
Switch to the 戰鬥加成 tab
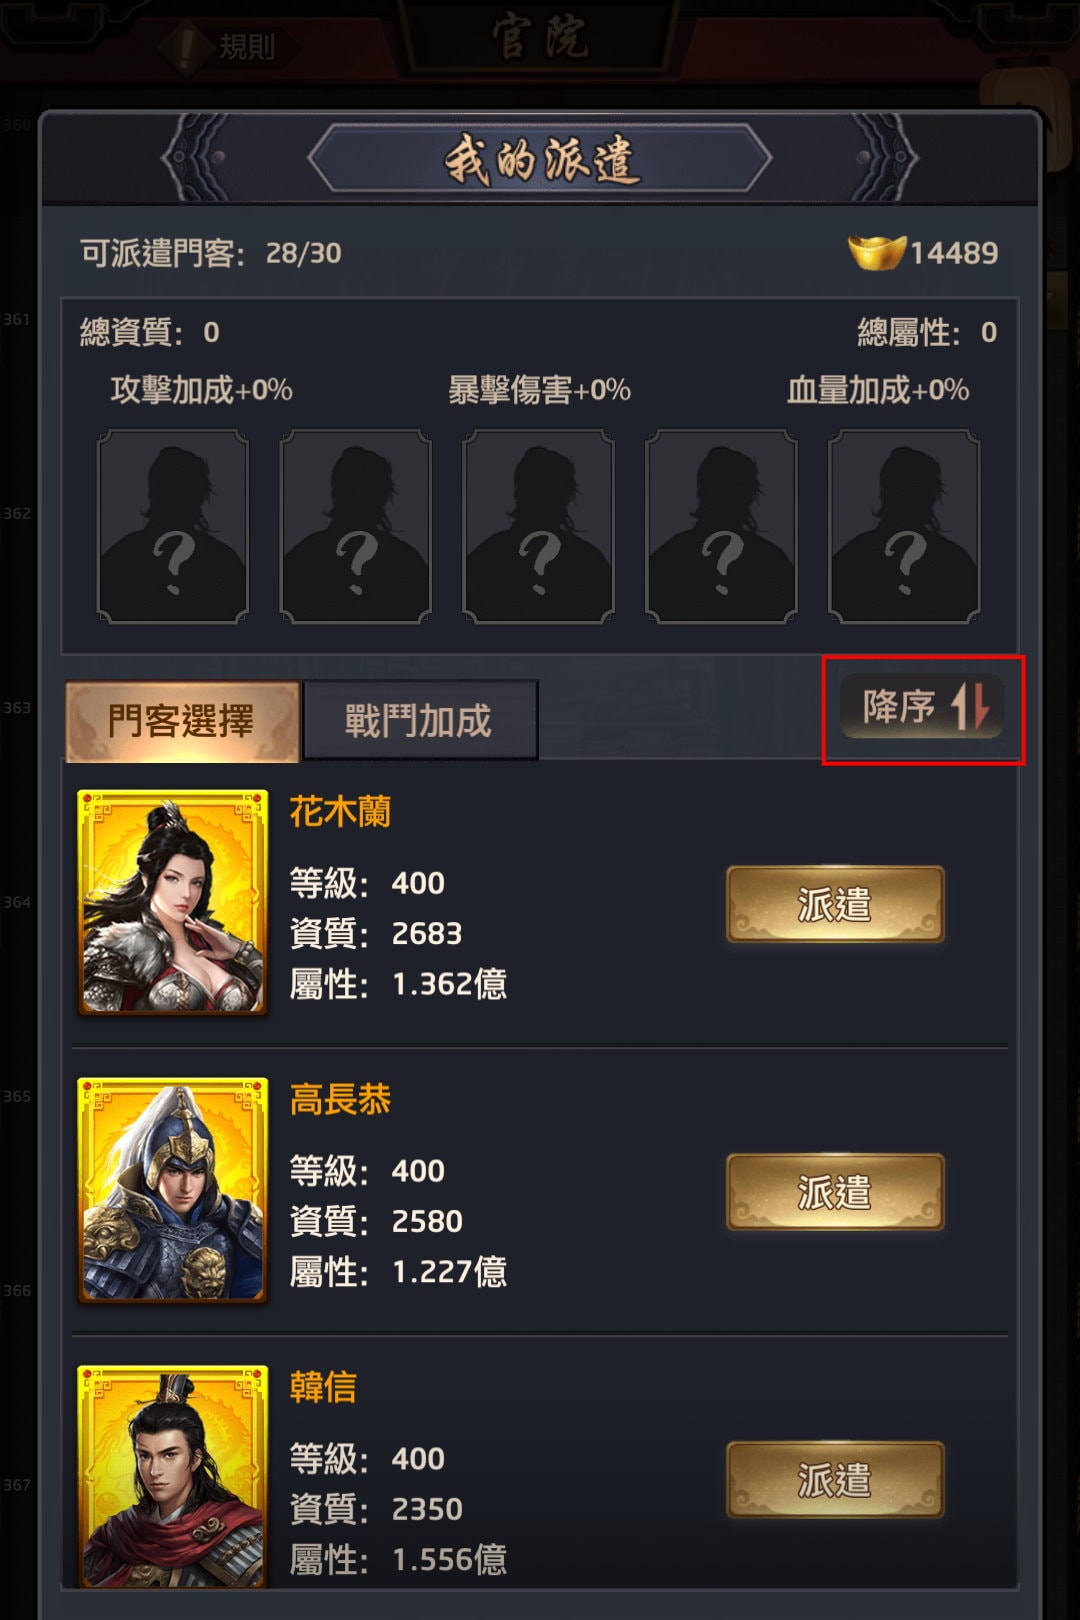420,720
